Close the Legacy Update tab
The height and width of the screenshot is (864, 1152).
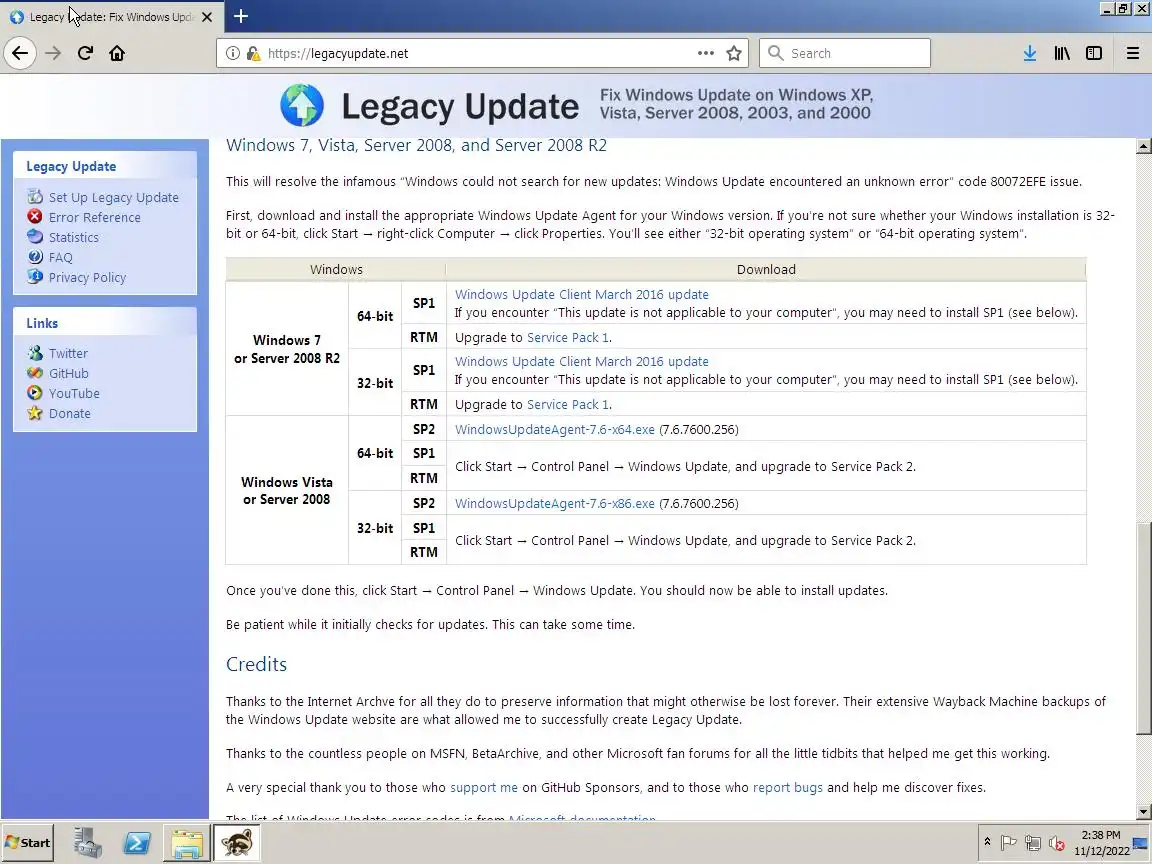(x=207, y=16)
